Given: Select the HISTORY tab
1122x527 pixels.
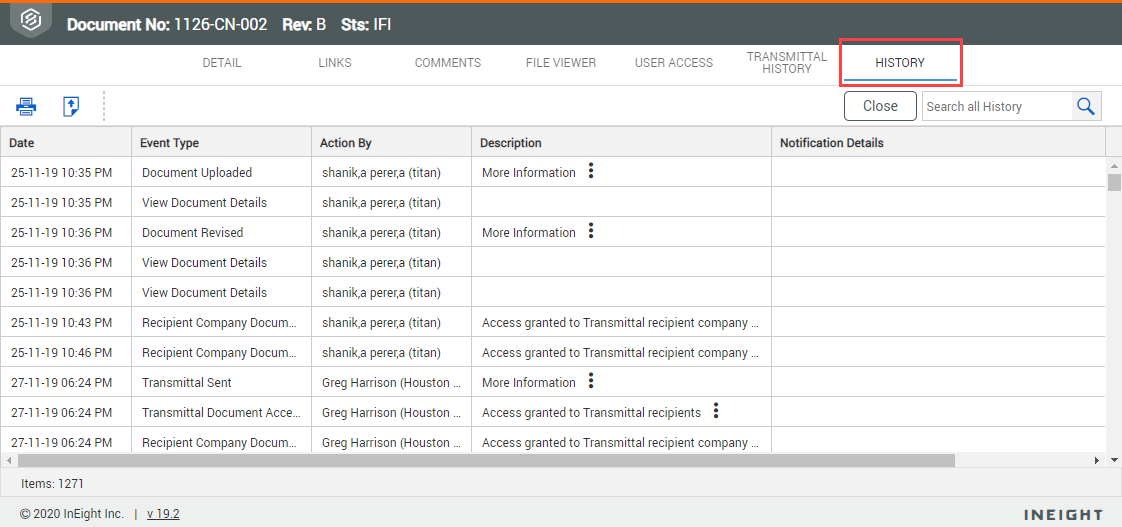Looking at the screenshot, I should [900, 63].
